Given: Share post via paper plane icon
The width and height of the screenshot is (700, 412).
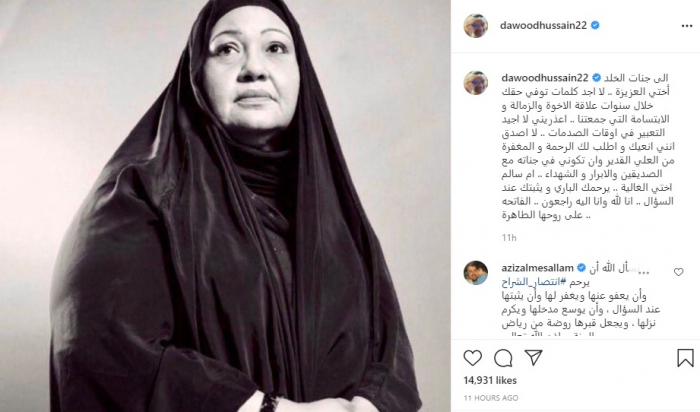Looking at the screenshot, I should (x=533, y=357).
